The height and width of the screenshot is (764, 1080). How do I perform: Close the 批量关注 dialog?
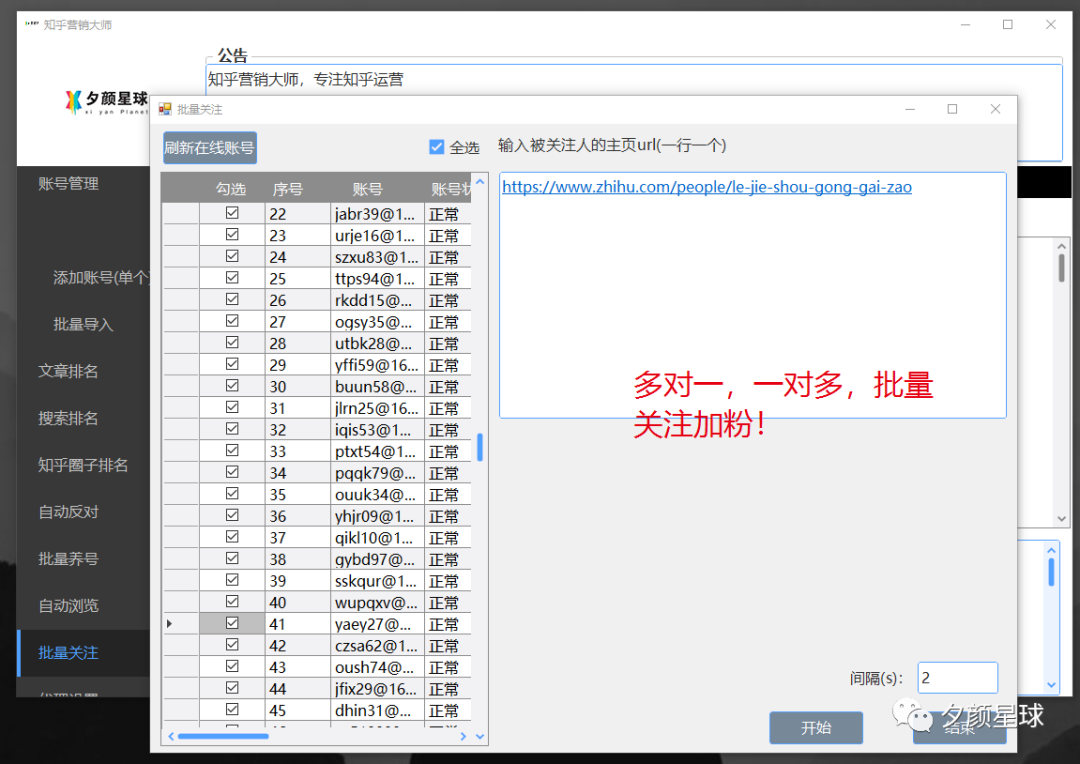tap(995, 109)
